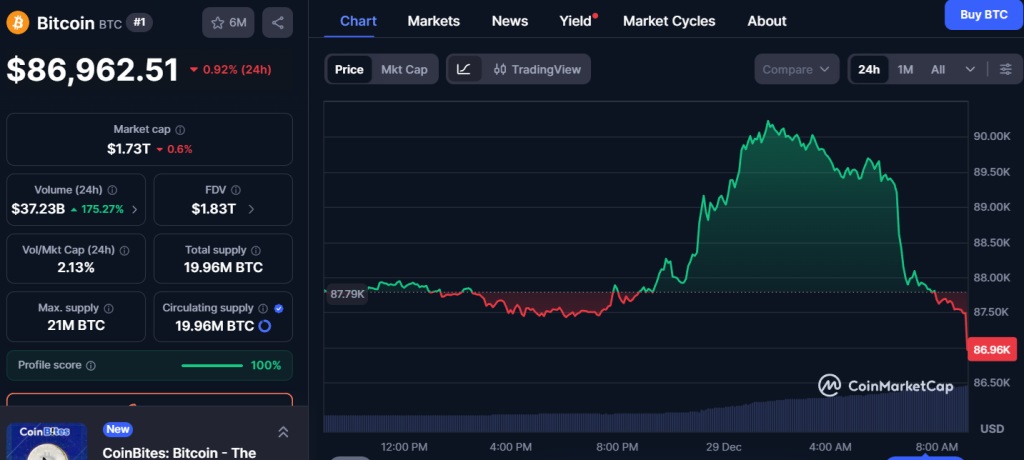Click the verified checkmark beside Circulating supply

tap(279, 308)
